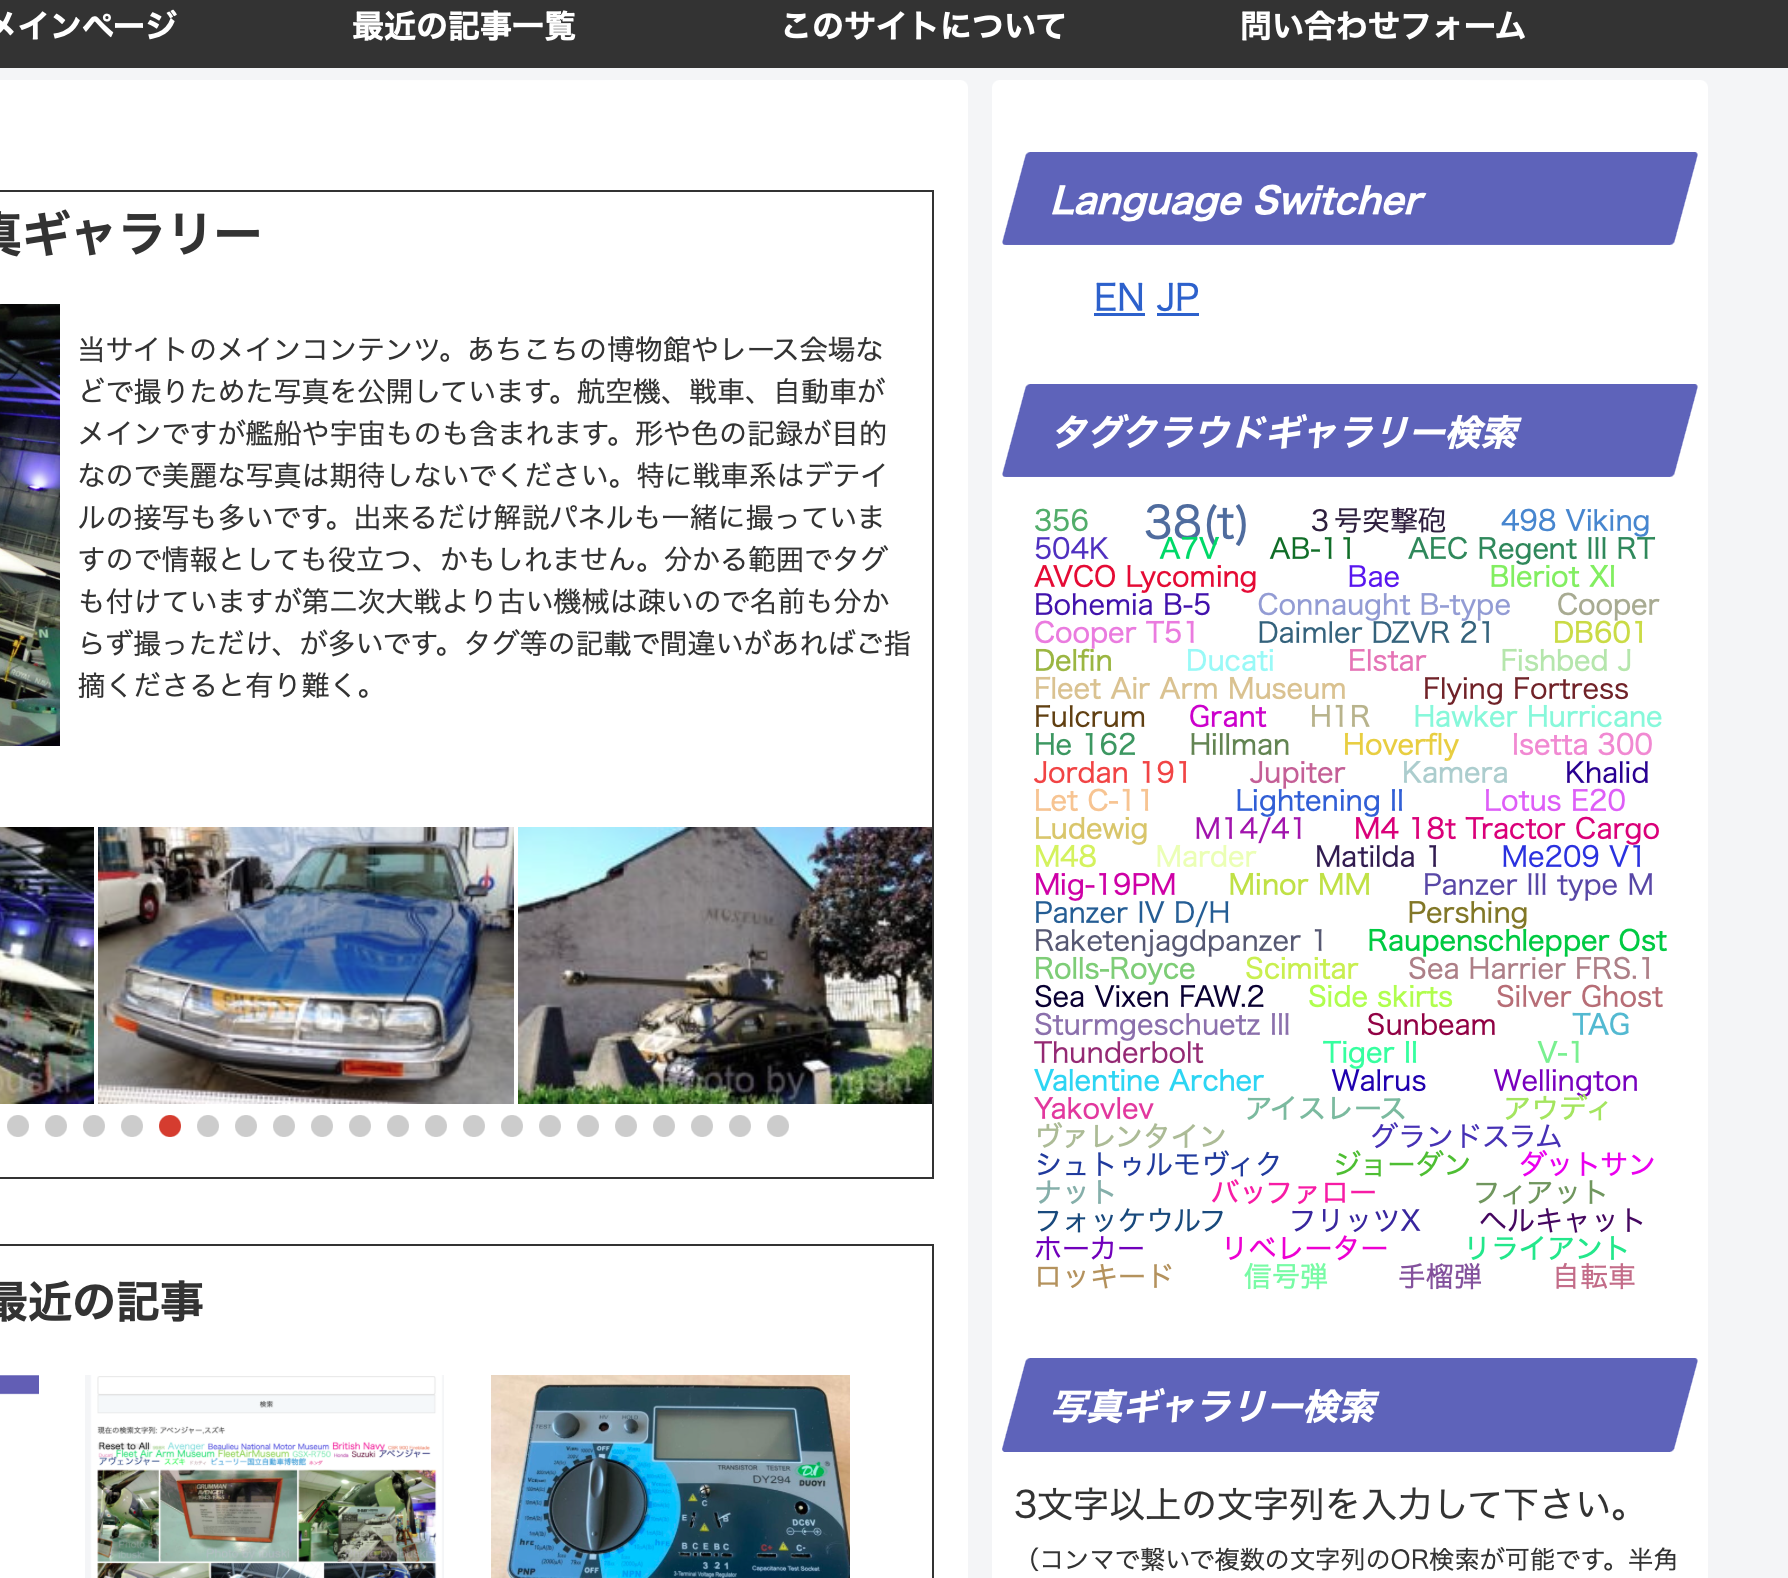This screenshot has height=1578, width=1788.
Task: Select the Rolls-Royce tag
Action: coord(1114,969)
